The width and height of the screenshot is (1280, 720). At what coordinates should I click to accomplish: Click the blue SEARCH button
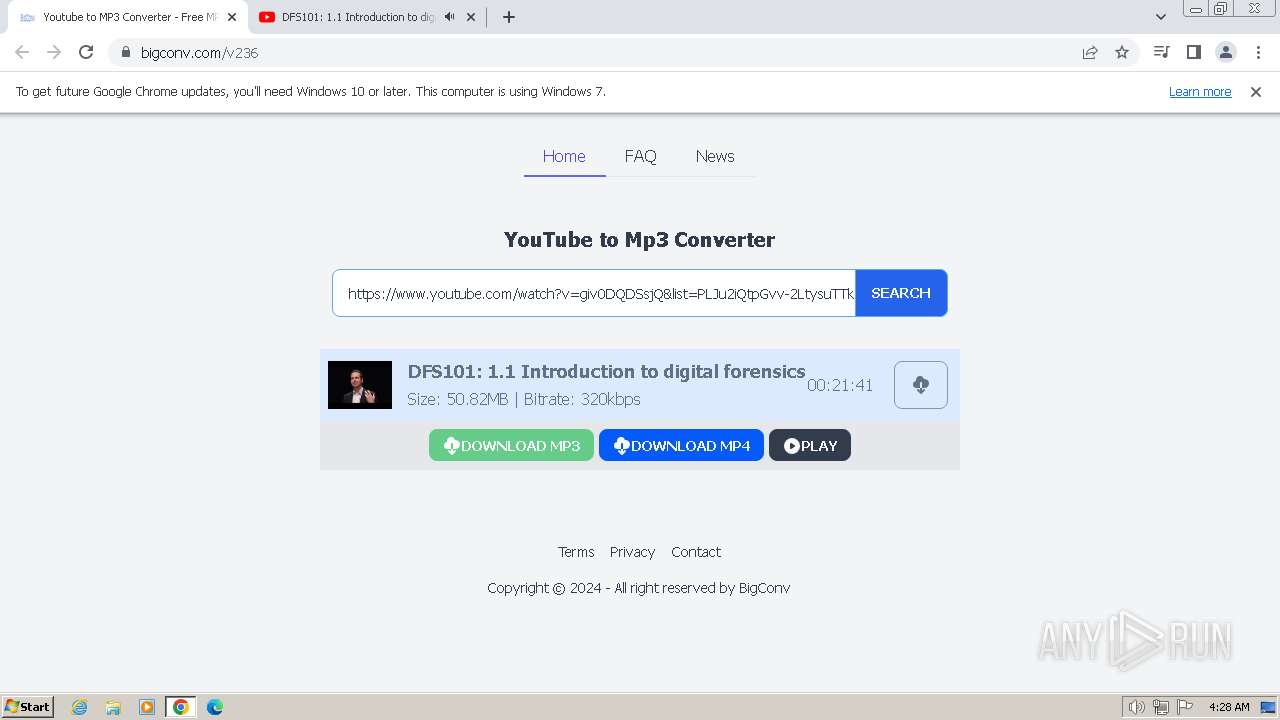[901, 293]
